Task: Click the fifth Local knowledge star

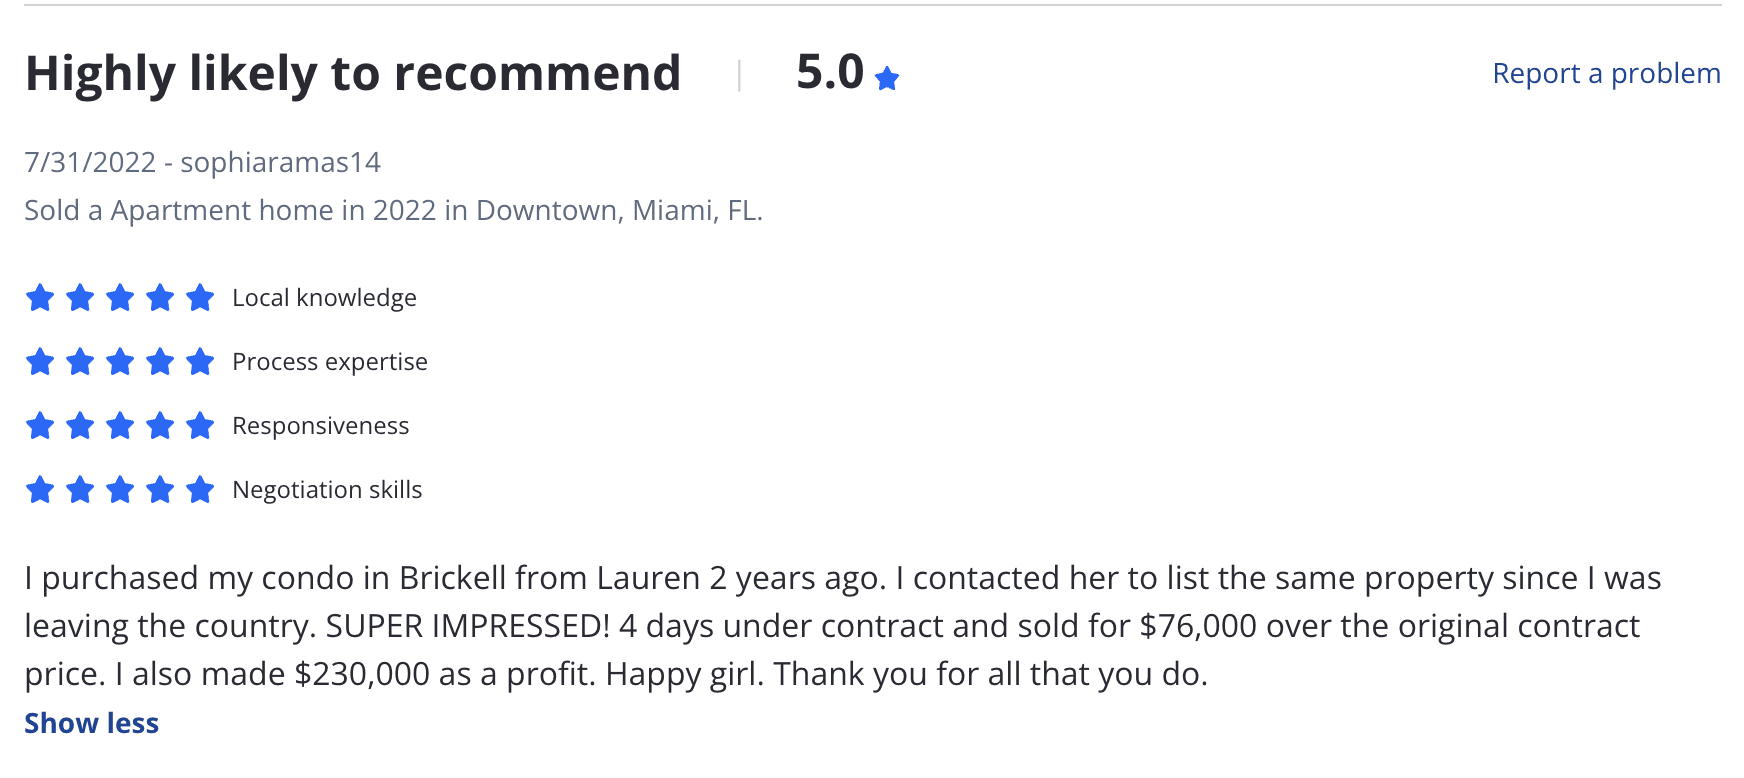Action: click(200, 298)
